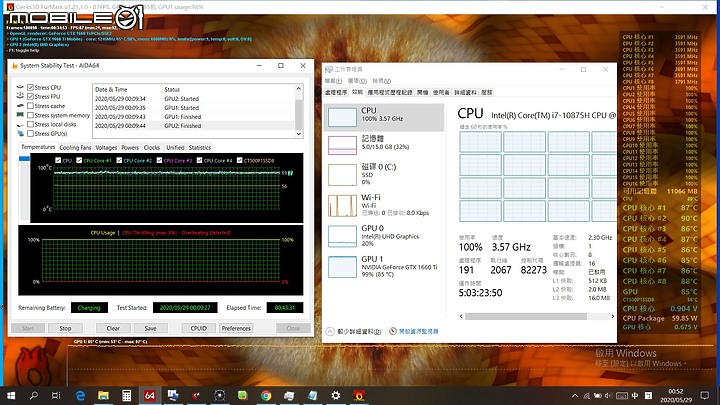Open the Unified tab
This screenshot has width=720, height=405.
(175, 147)
